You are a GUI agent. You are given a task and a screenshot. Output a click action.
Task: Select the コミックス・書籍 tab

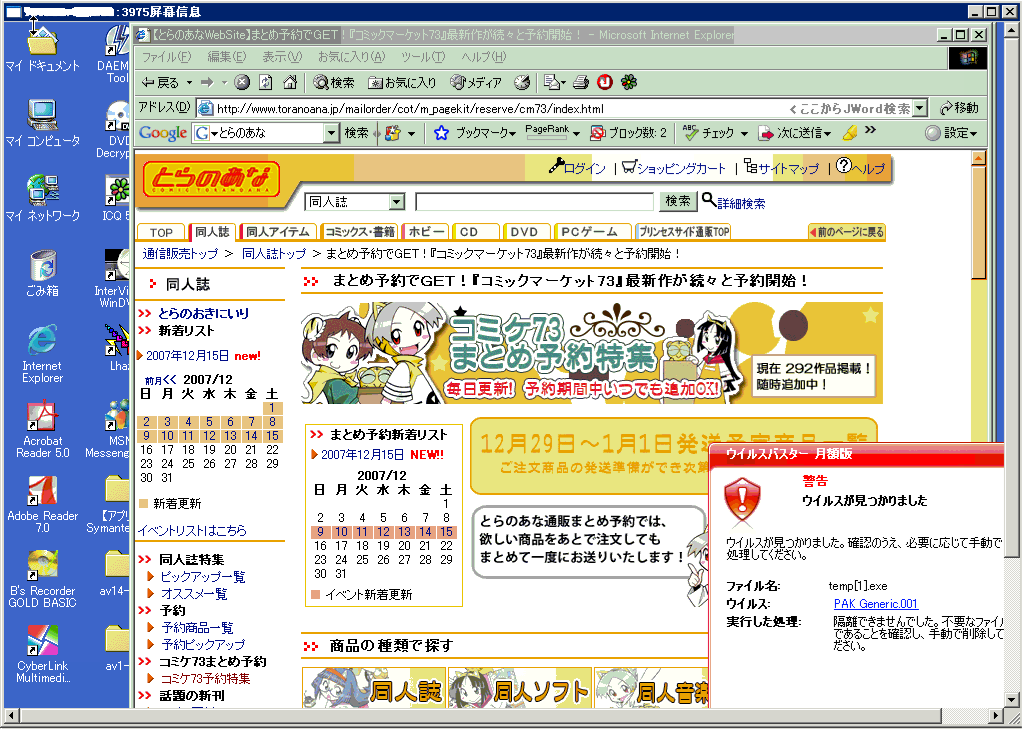pos(360,232)
